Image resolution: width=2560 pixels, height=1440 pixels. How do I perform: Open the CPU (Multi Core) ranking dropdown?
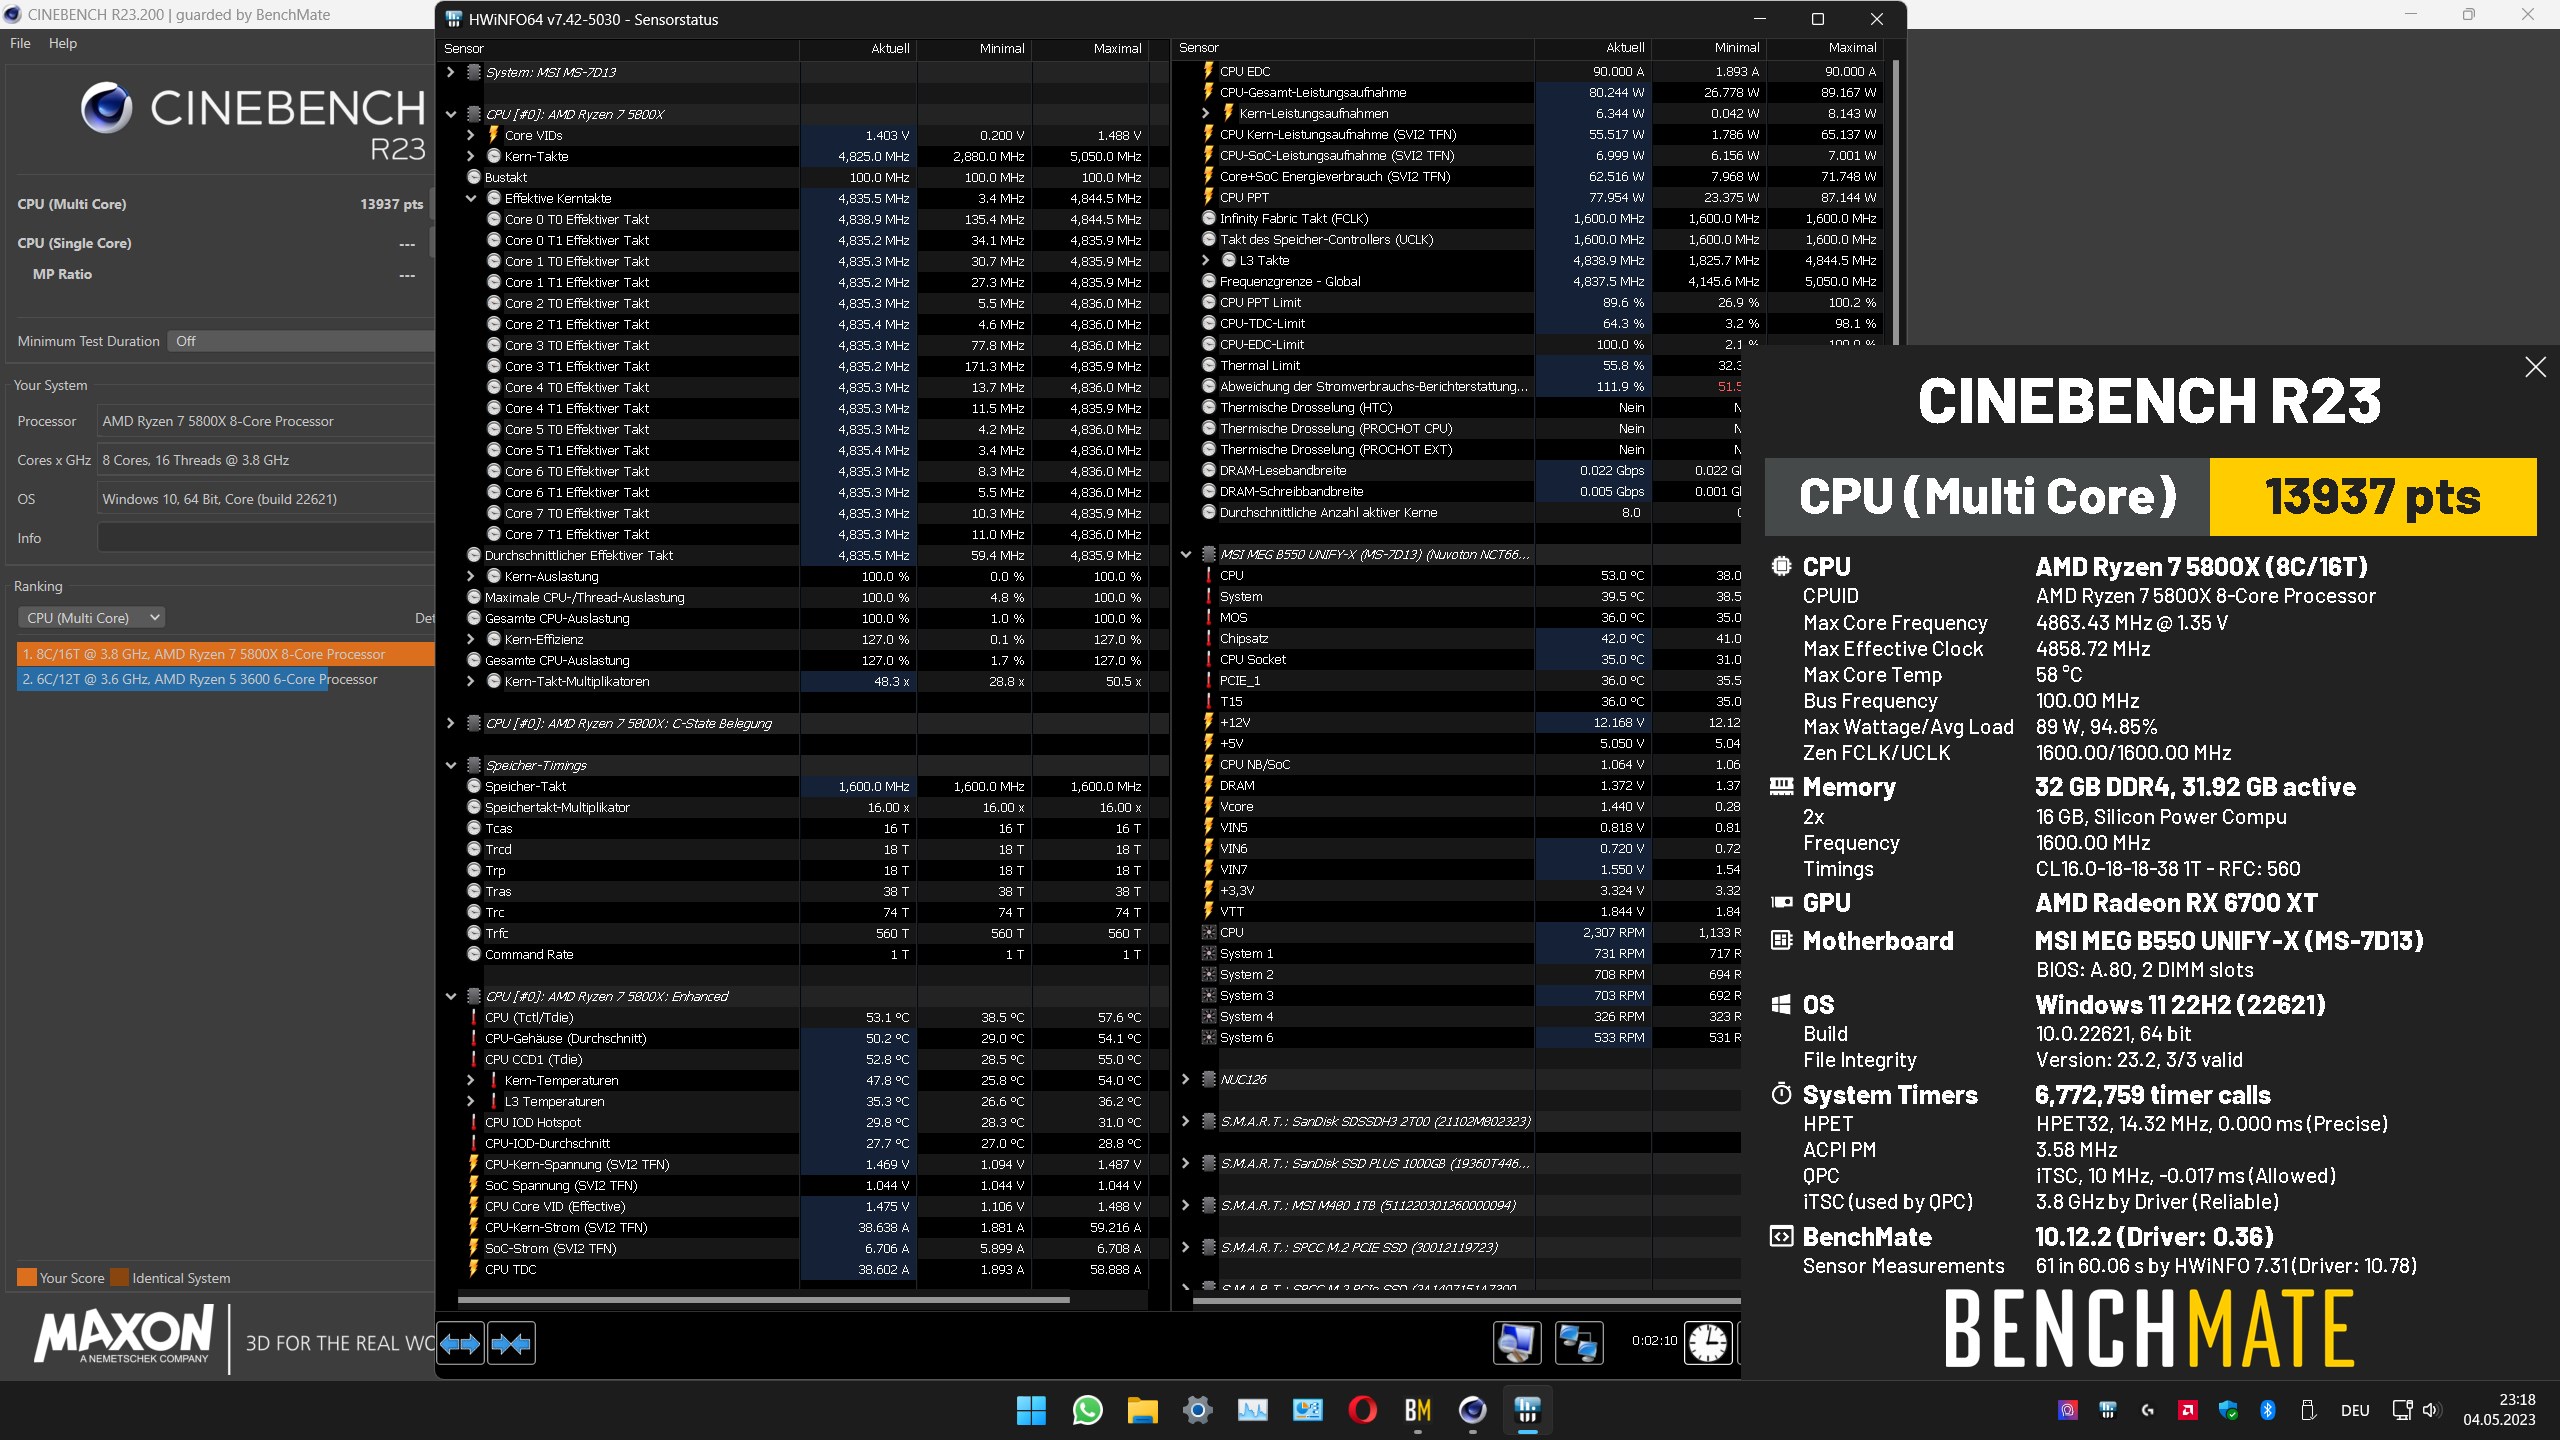coord(91,618)
